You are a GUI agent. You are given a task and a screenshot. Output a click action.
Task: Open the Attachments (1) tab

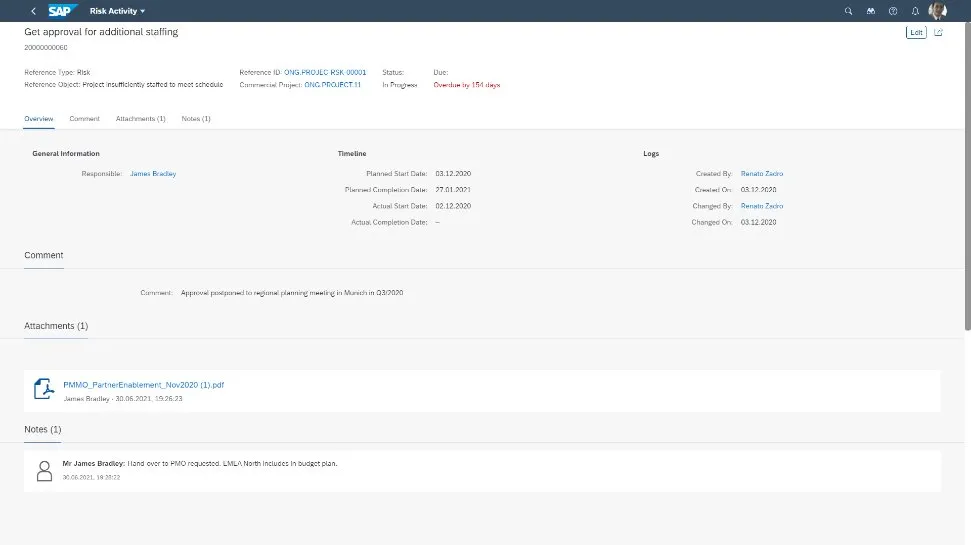[x=141, y=119]
